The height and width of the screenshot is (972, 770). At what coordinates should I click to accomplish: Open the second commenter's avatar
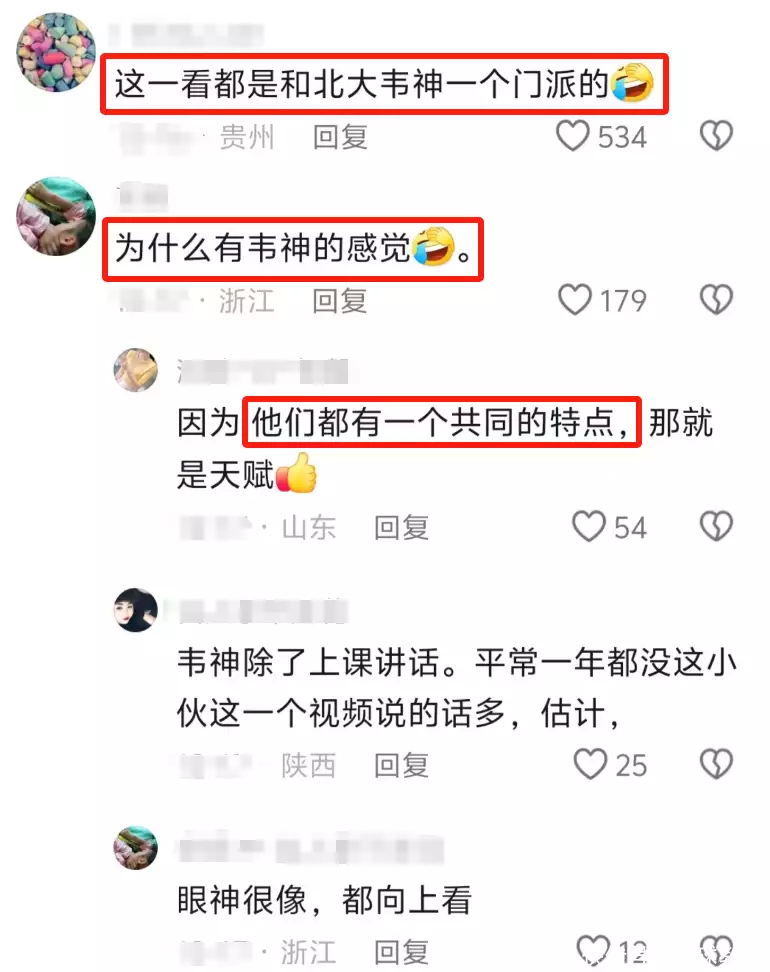[x=56, y=216]
